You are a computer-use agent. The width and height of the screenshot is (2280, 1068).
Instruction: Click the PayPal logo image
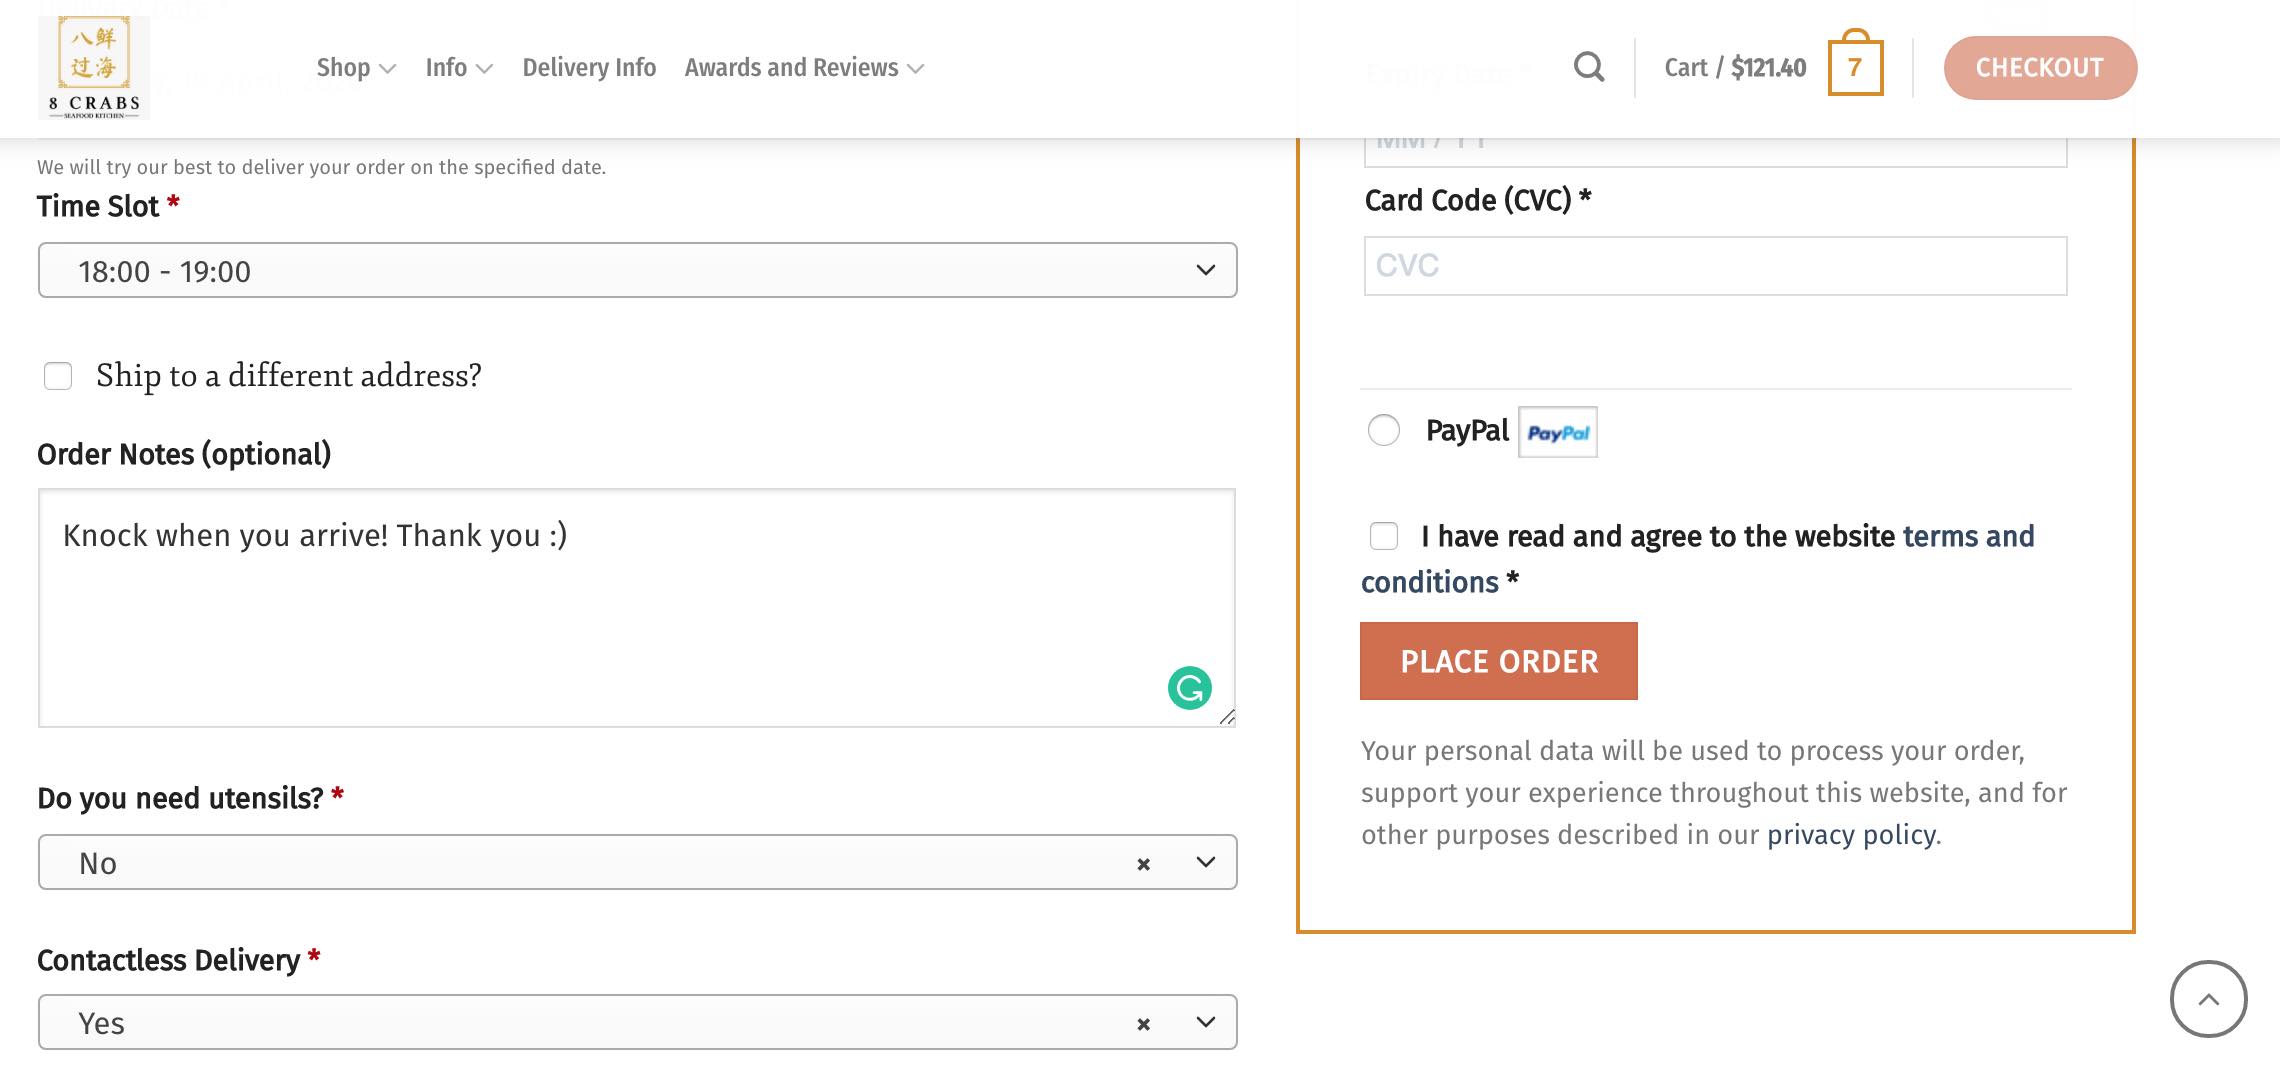pyautogui.click(x=1557, y=432)
